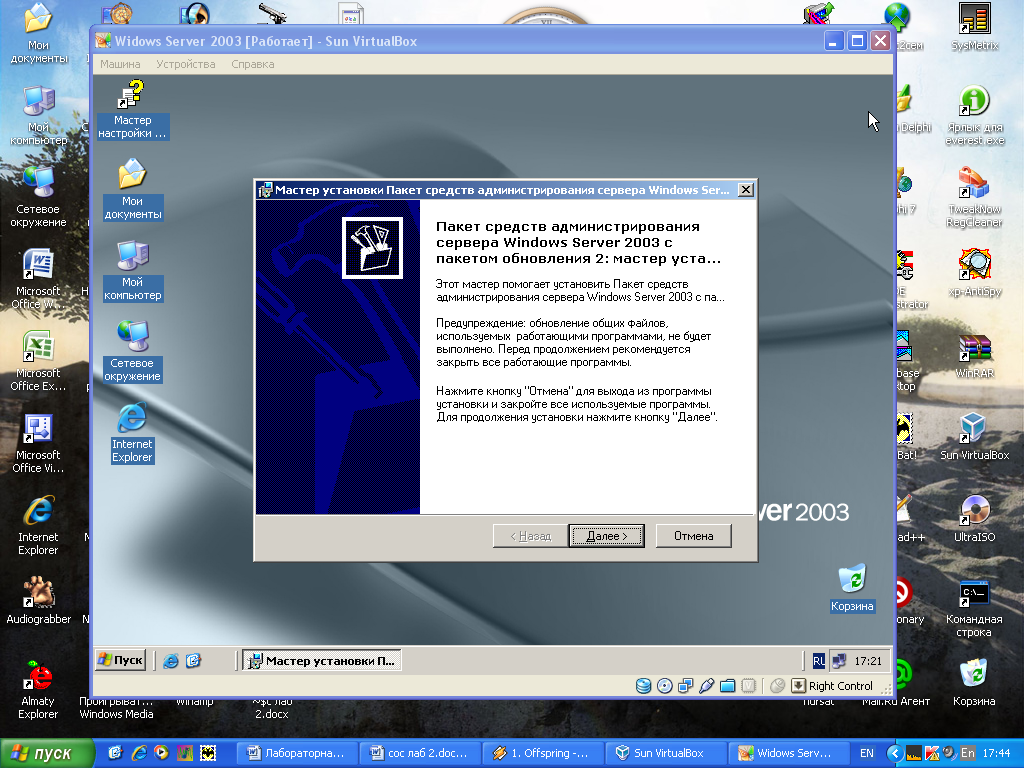
Task: Click the Right Control host key indicator
Action: click(840, 686)
